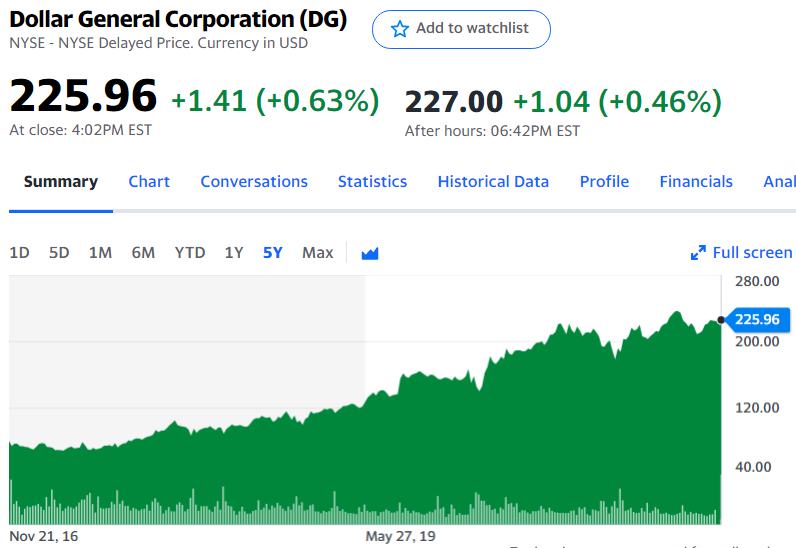Click the after hours price 227.00
Screen dimensions: 796x548
click(454, 102)
